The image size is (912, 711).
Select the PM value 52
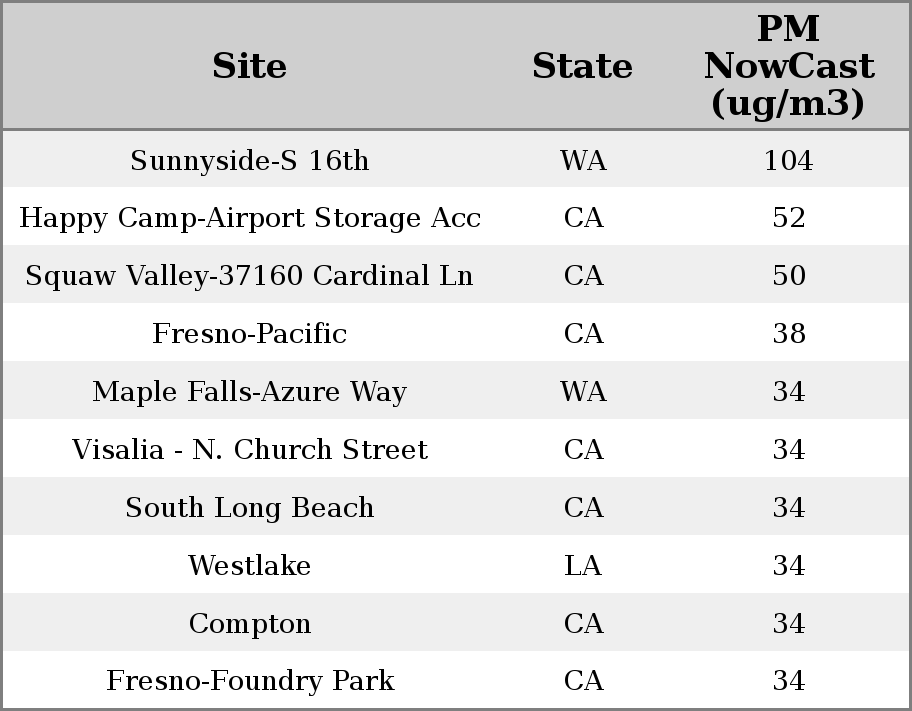788,218
